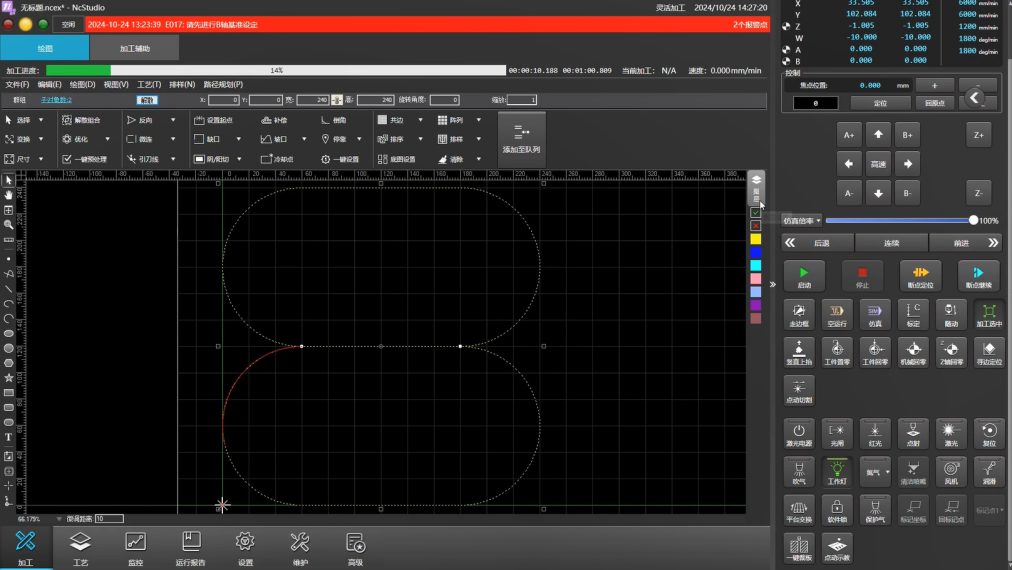Open the 文件(F) menu

click(x=17, y=85)
